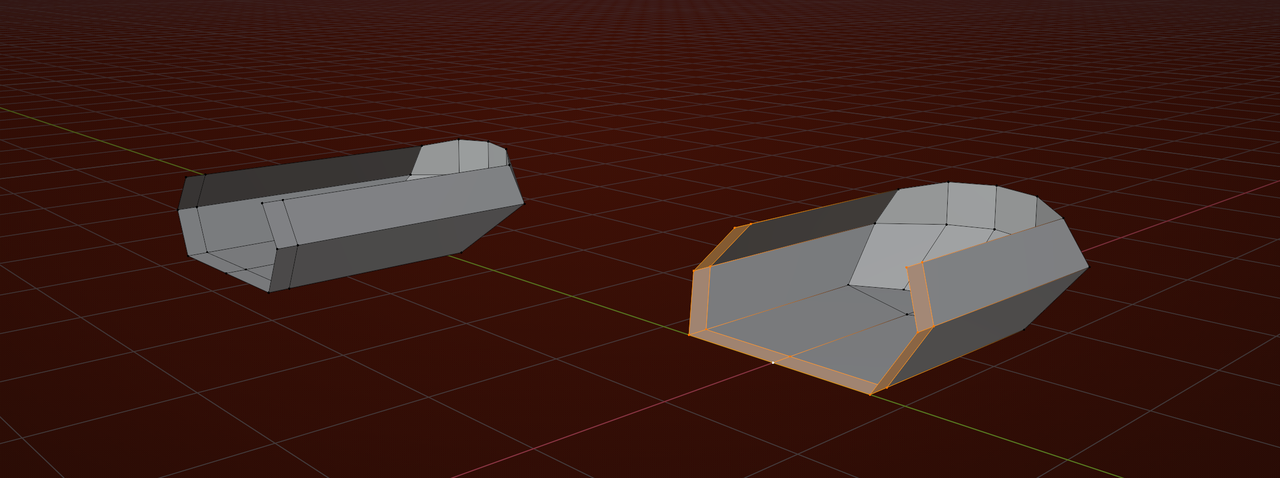The height and width of the screenshot is (478, 1280).
Task: Select the left unselected gray mesh
Action: coord(350,215)
